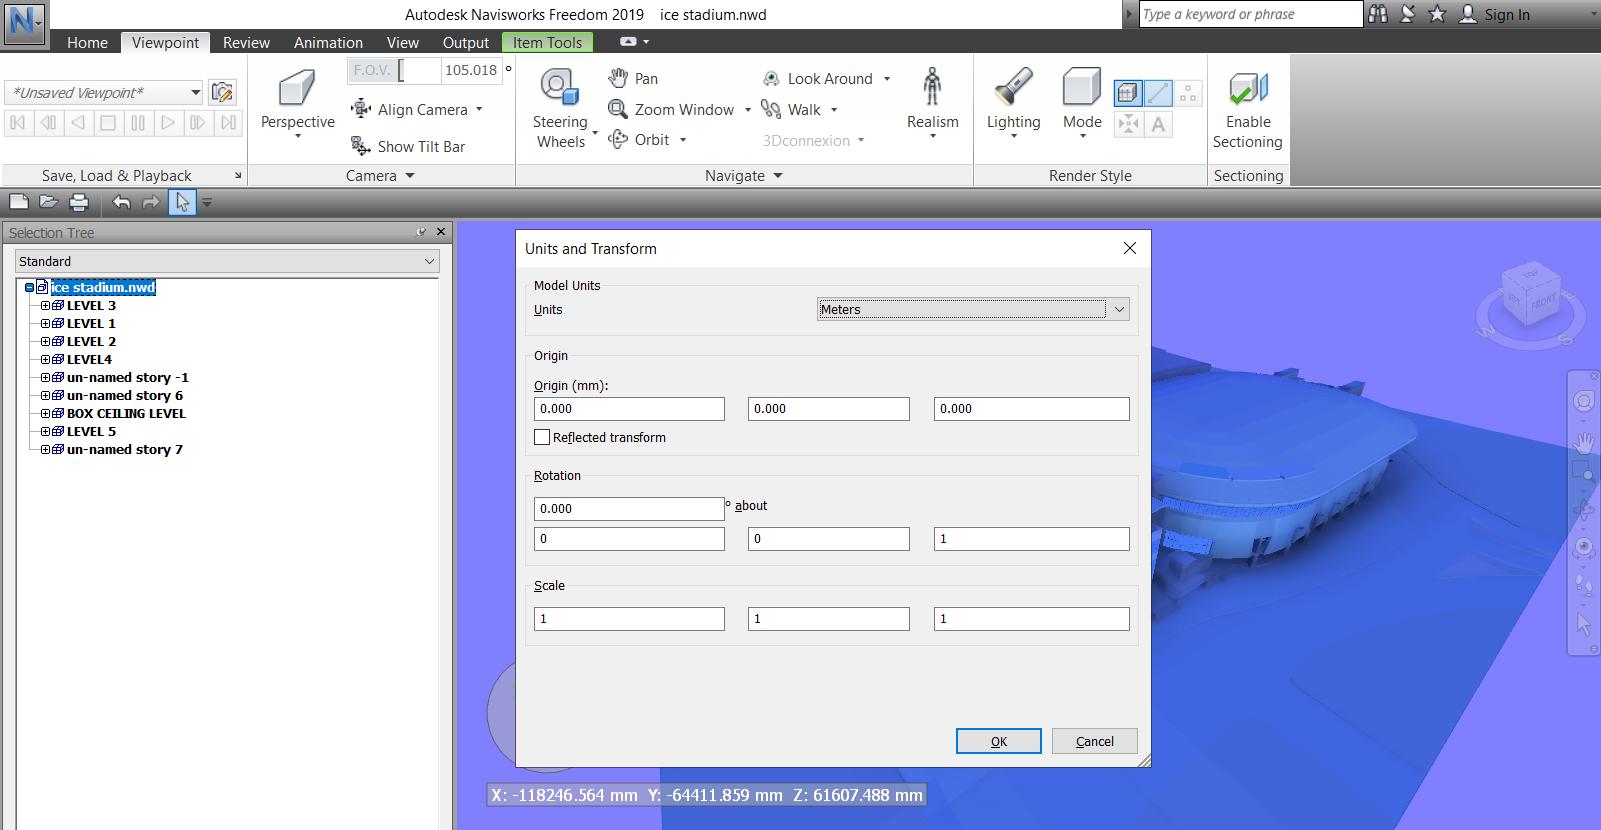Open the Unsaved Viewpoint dropdown

tap(104, 93)
